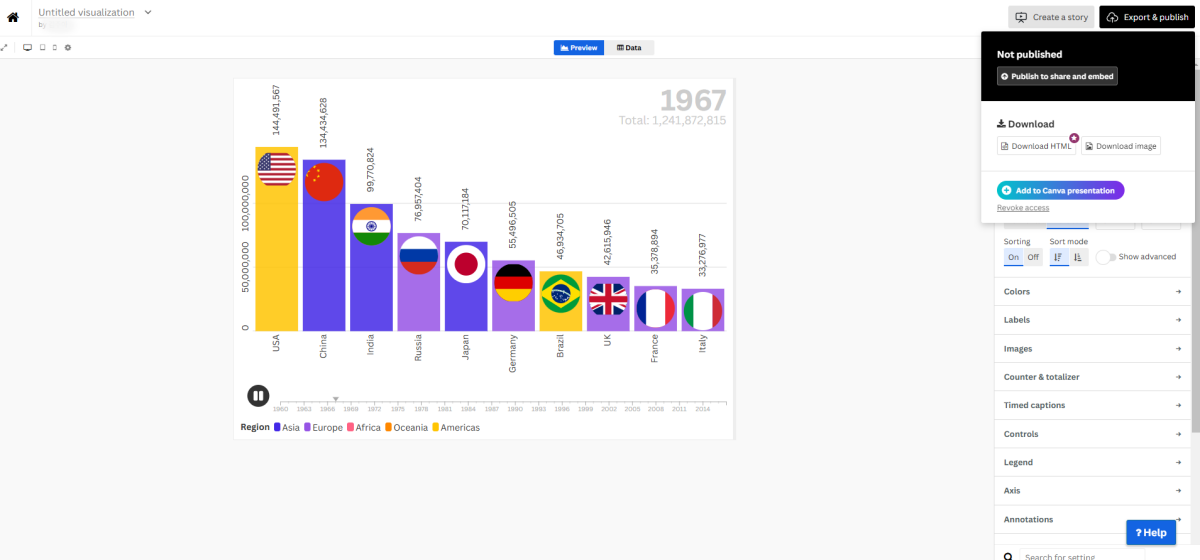1200x560 pixels.
Task: Expand the Colors settings section
Action: pyautogui.click(x=1093, y=292)
